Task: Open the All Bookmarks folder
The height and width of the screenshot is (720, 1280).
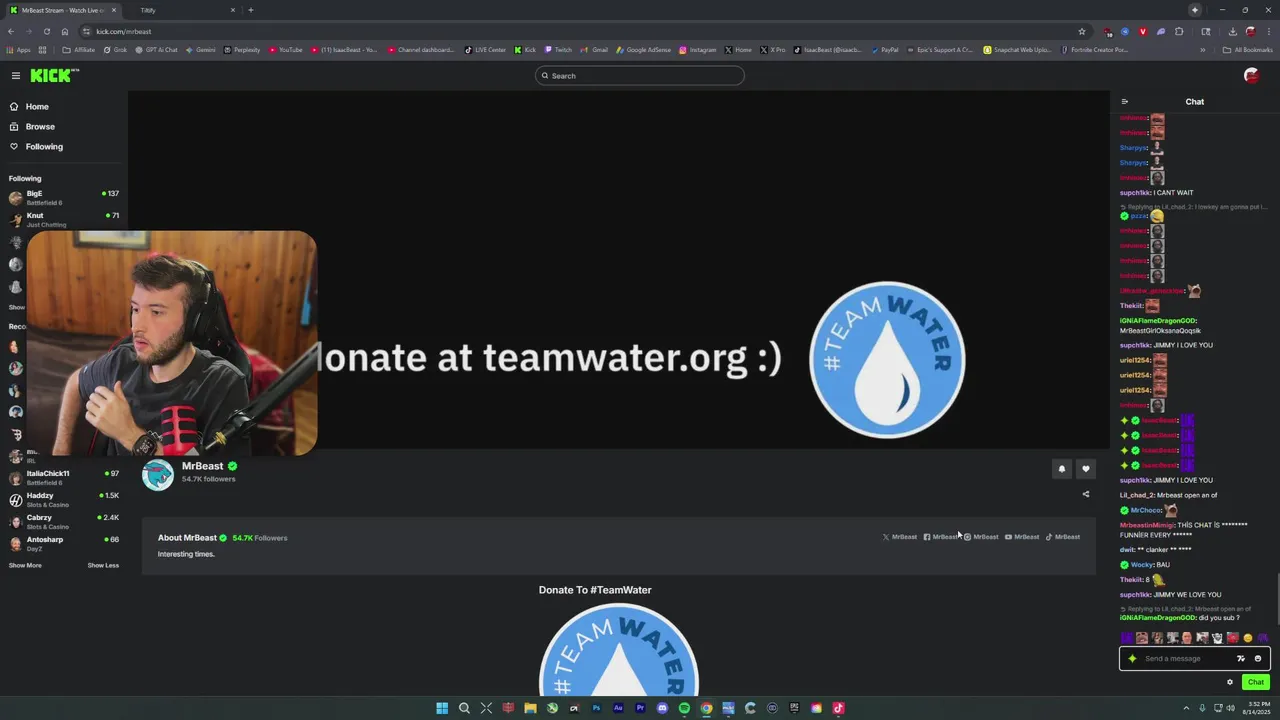Action: pos(1248,50)
